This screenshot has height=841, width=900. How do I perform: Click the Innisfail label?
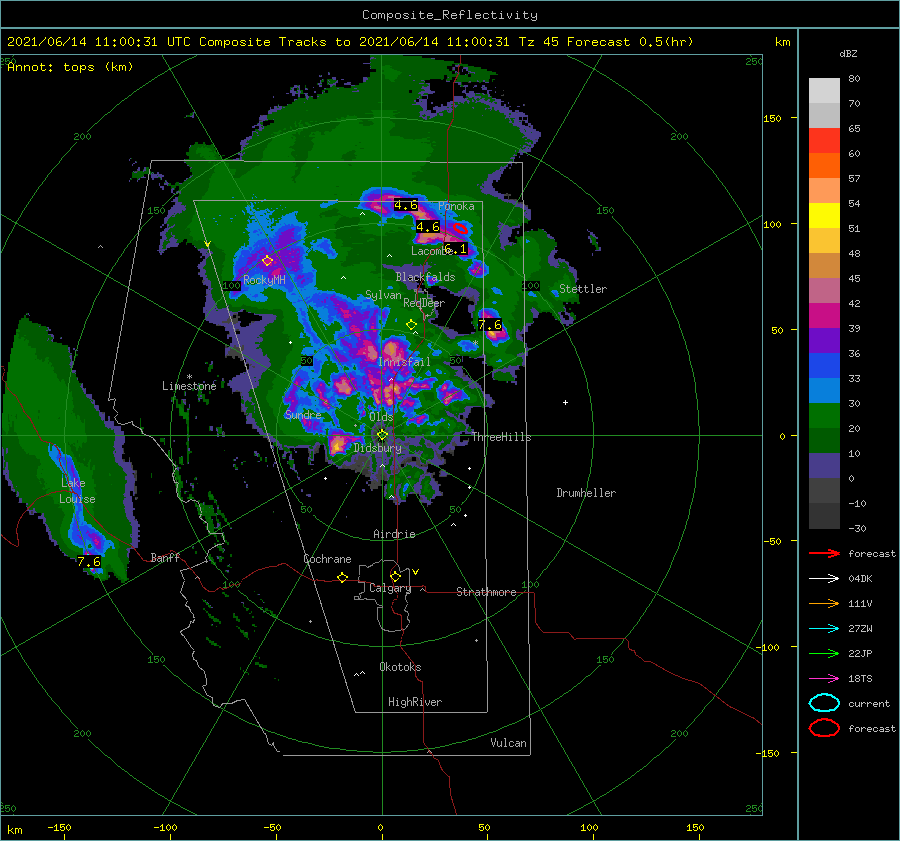point(404,362)
